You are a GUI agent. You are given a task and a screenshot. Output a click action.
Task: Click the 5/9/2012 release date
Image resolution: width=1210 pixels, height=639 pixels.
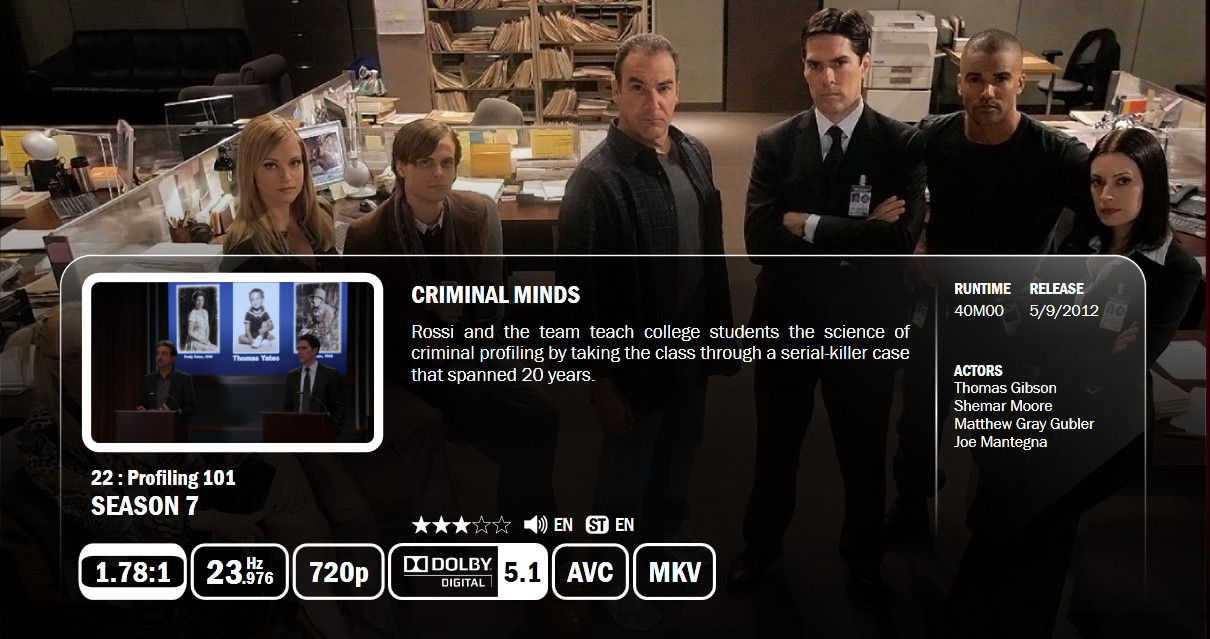1064,310
